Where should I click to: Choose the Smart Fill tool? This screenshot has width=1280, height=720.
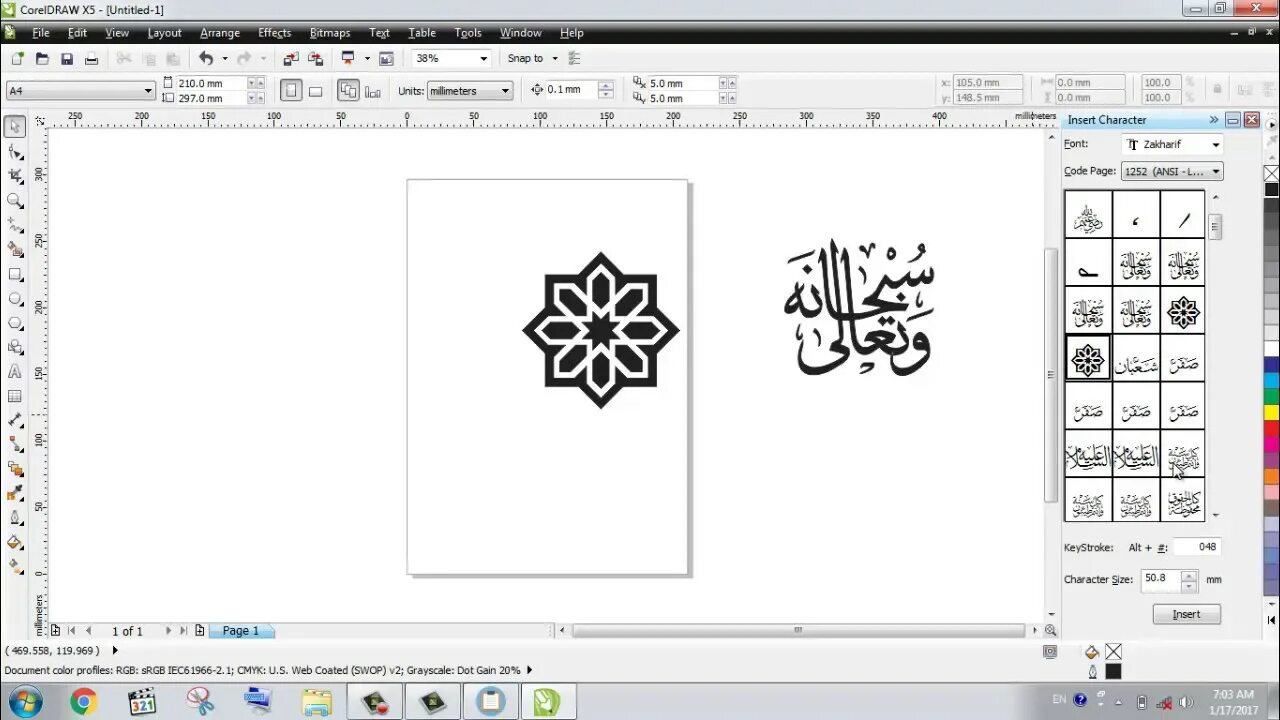coord(15,250)
